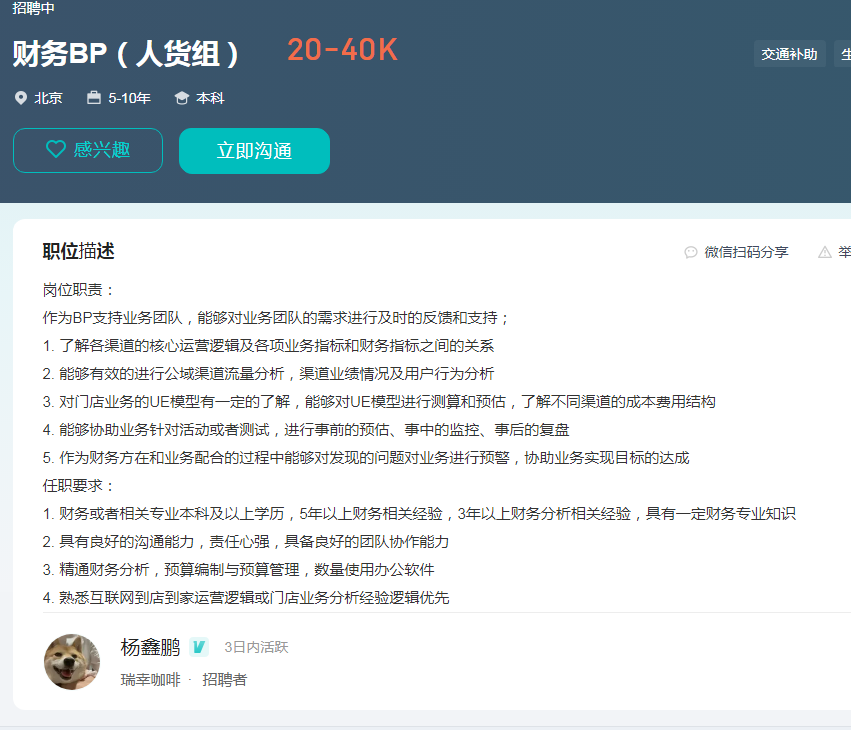Screen dimensions: 851x730
Task: Click the job title 财务BP（人货组）
Action: (x=126, y=53)
